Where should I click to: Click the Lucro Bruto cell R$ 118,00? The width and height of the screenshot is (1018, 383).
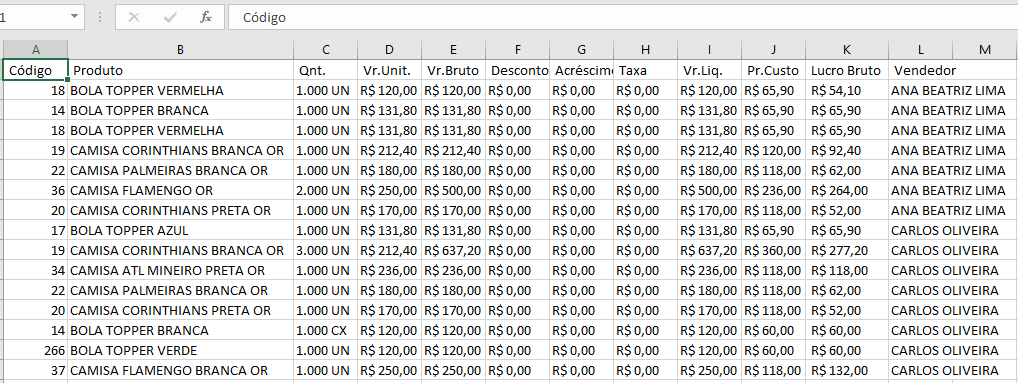(x=847, y=271)
